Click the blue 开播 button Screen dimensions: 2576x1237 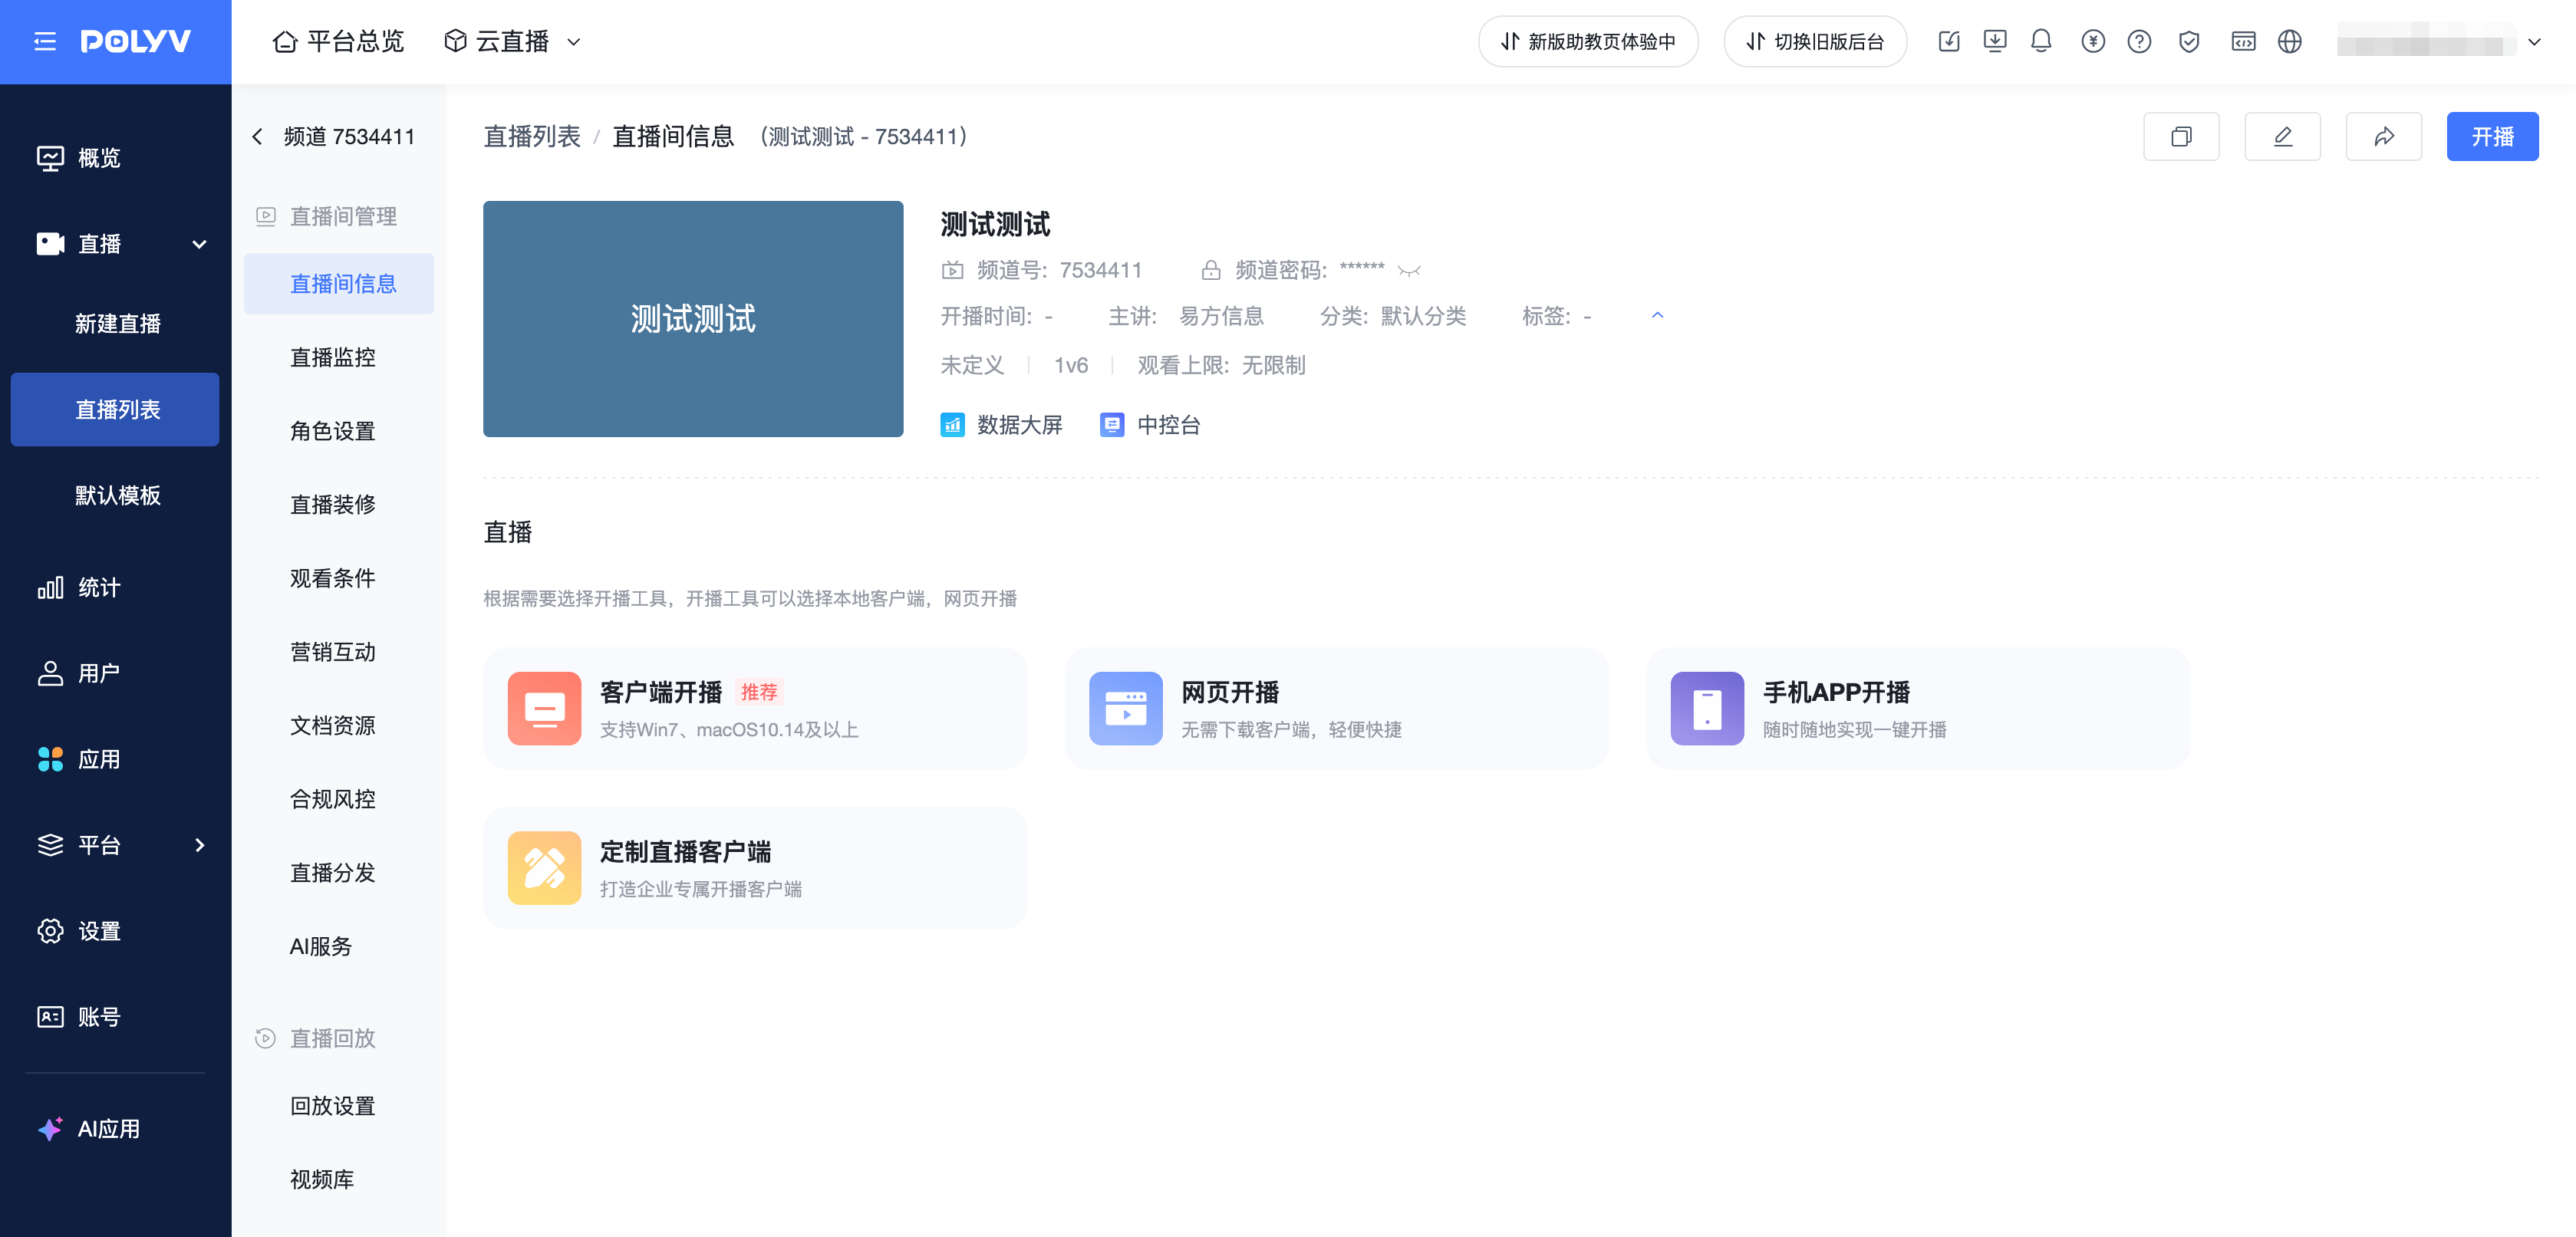[x=2492, y=137]
